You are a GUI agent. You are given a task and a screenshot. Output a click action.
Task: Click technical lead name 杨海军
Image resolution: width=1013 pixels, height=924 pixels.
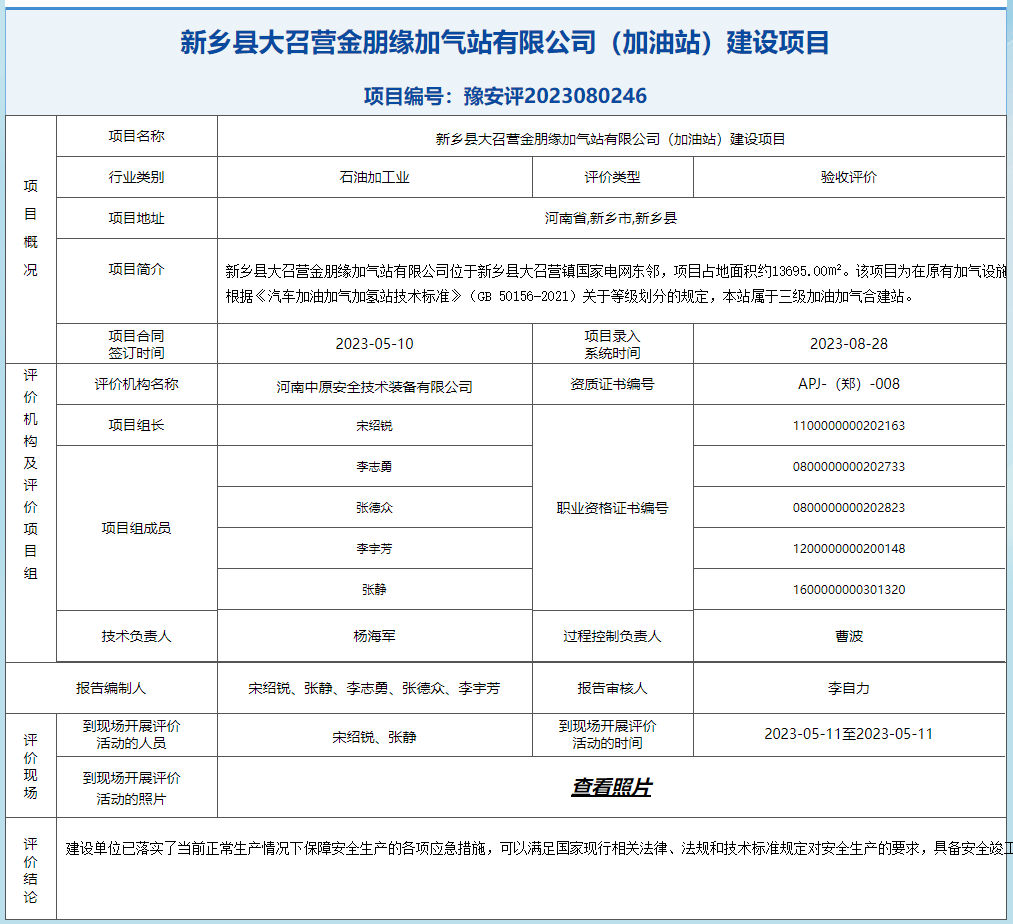tap(375, 636)
